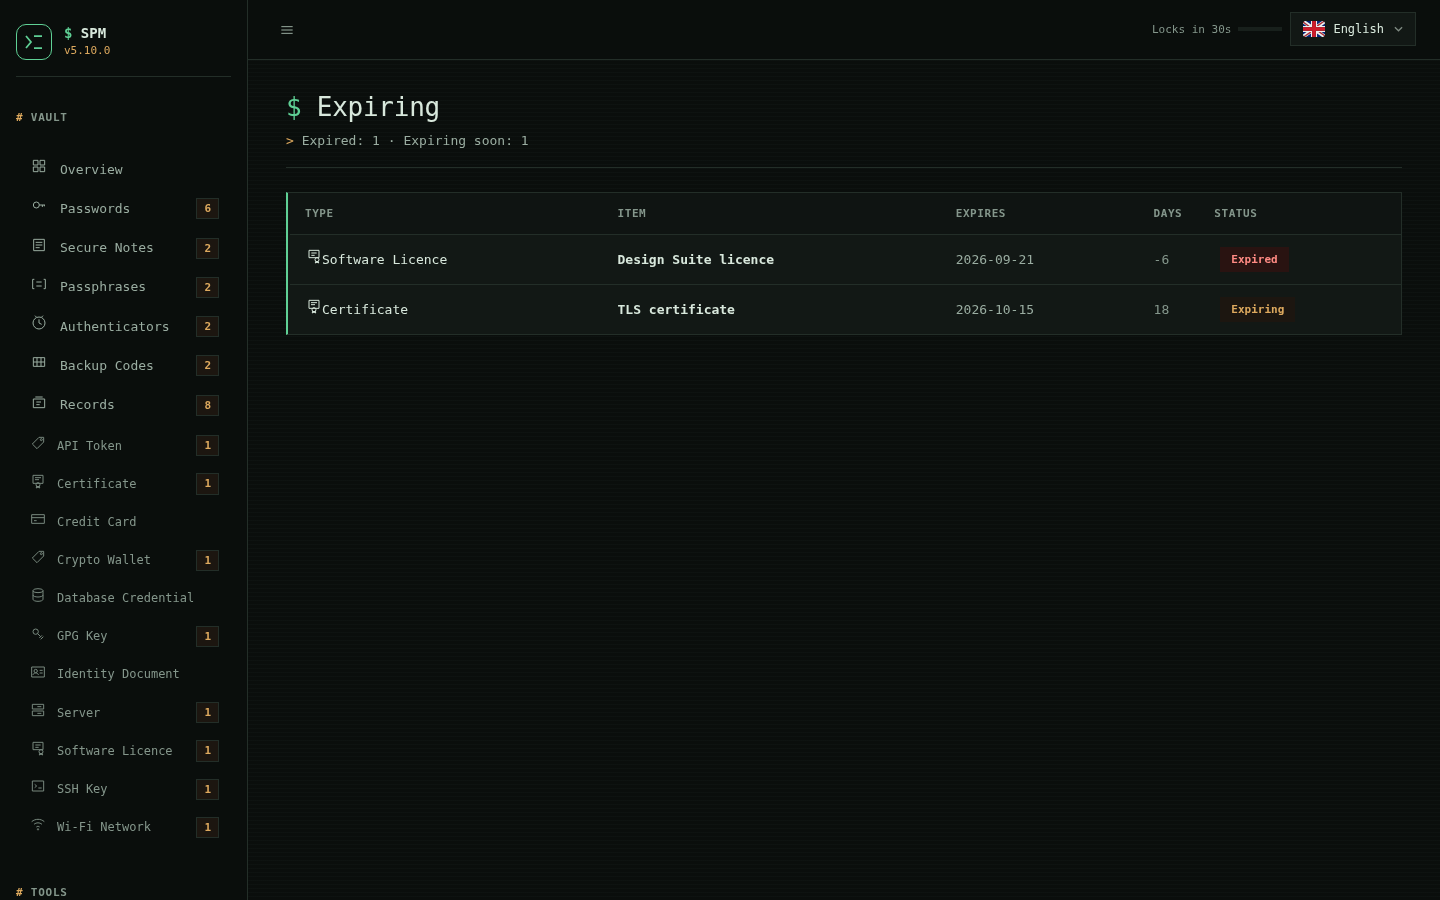
Task: Click the Credit Card icon
Action: tap(38, 519)
